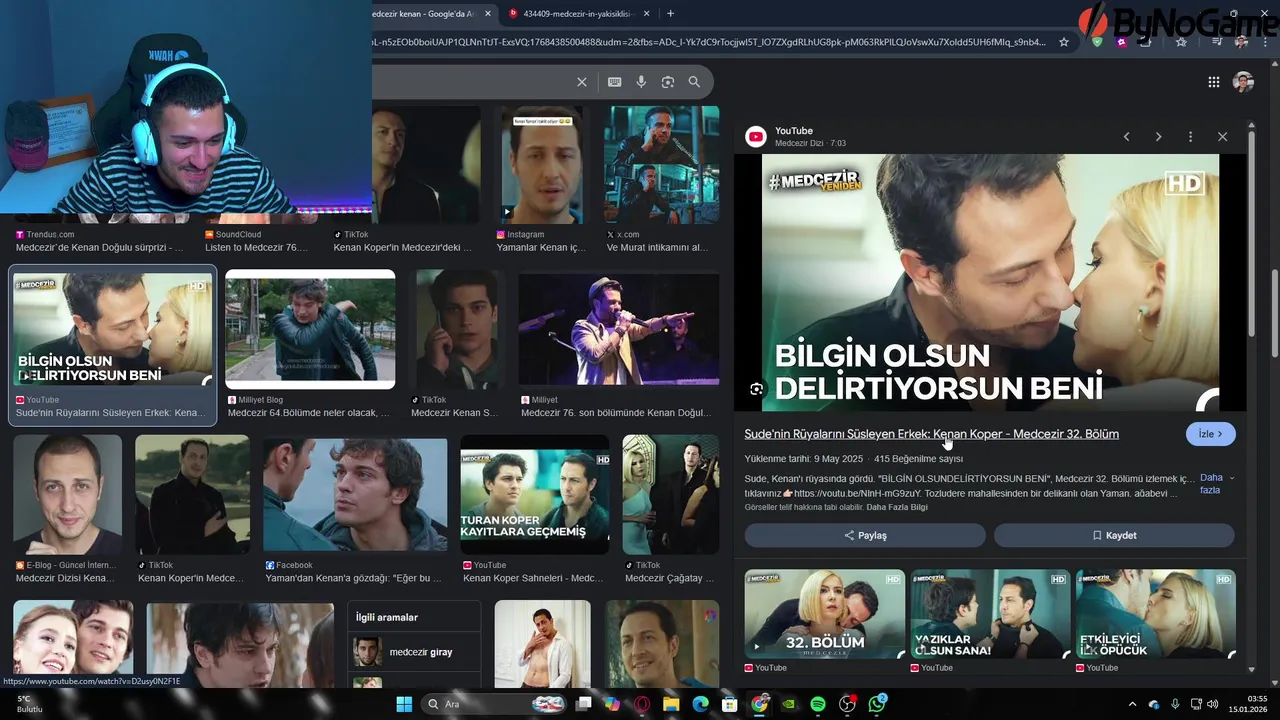This screenshot has height=720, width=1280.
Task: Go to next image in preview panel
Action: [x=1158, y=137]
